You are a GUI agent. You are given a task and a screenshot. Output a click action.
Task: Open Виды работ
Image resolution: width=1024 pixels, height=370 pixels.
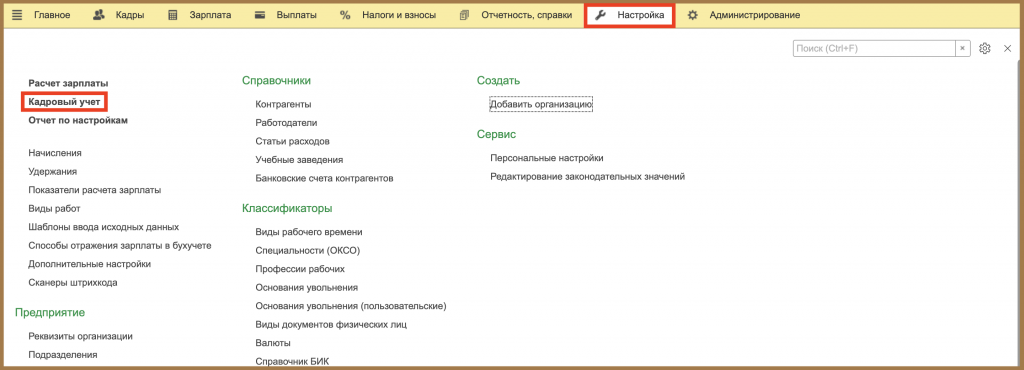pyautogui.click(x=54, y=208)
